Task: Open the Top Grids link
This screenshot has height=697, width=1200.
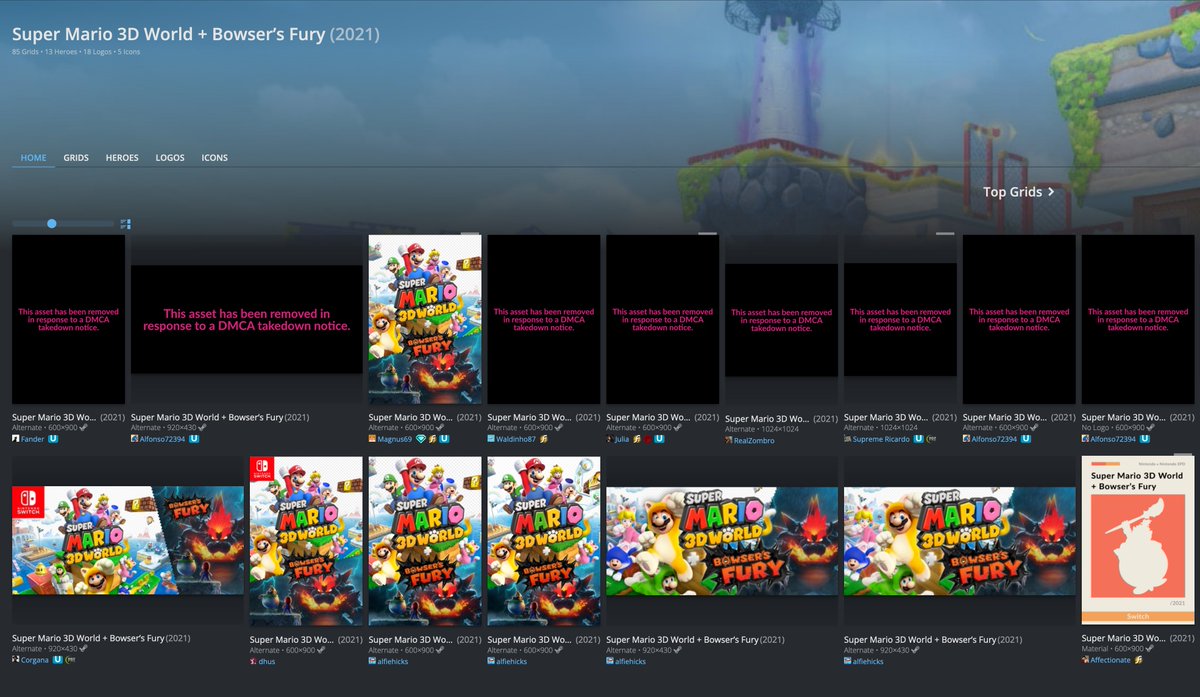Action: pos(1018,192)
